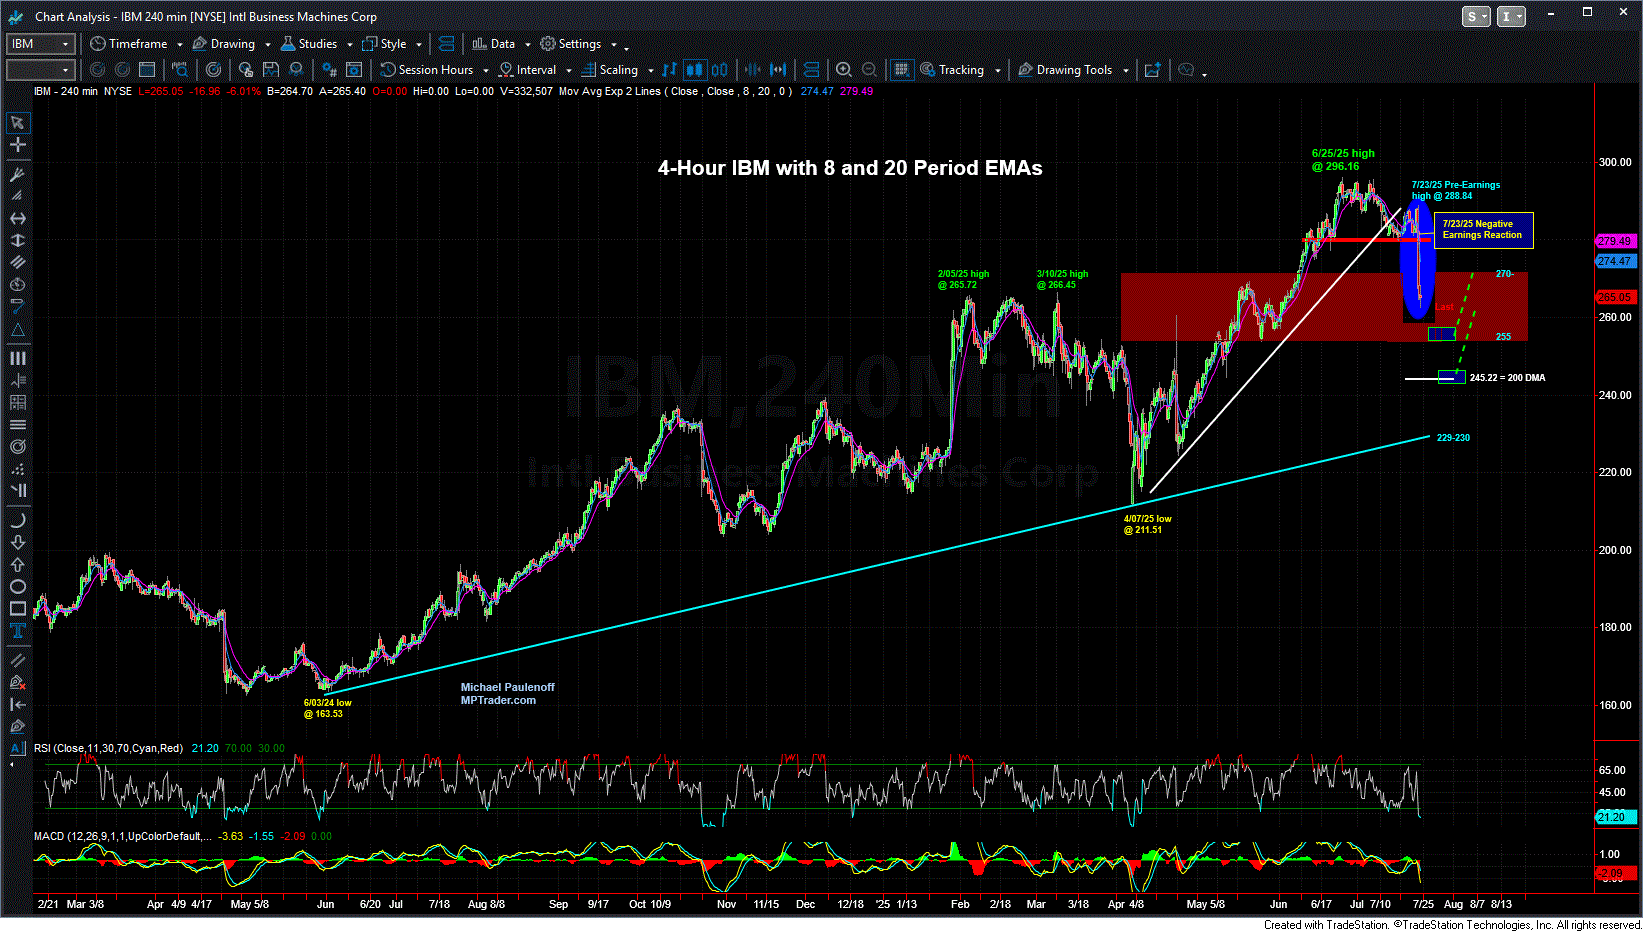Select the text annotation tool
Image resolution: width=1643 pixels, height=931 pixels.
[x=17, y=631]
